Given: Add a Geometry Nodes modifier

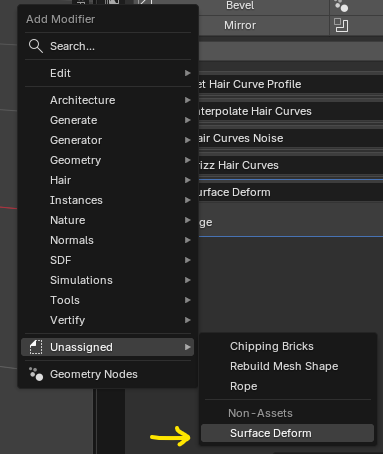Looking at the screenshot, I should pyautogui.click(x=107, y=374).
